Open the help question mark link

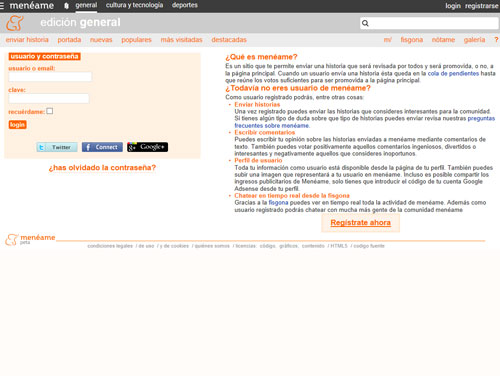tap(496, 40)
